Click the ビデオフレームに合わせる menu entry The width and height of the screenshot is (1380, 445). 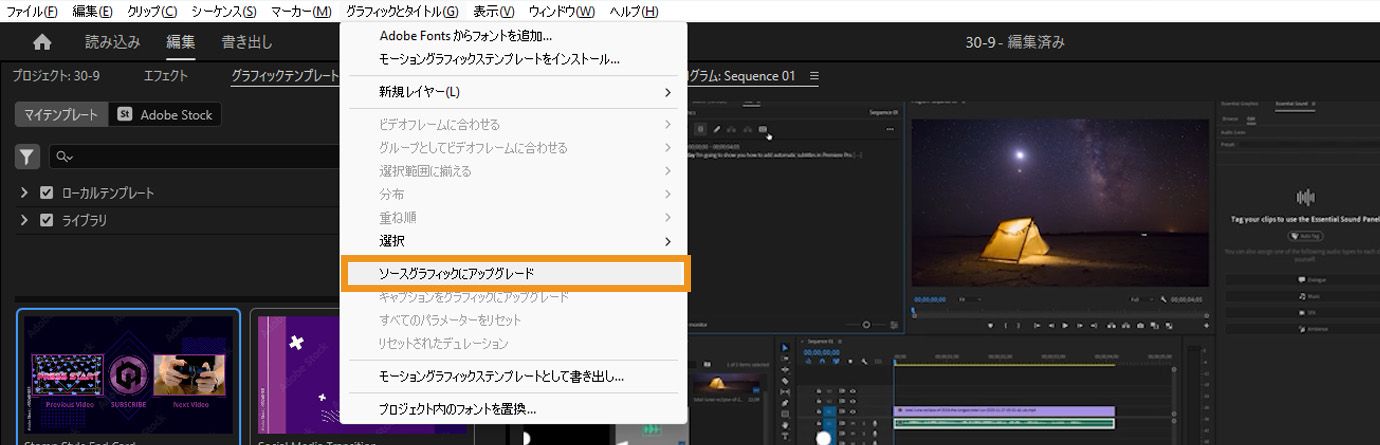pos(513,125)
